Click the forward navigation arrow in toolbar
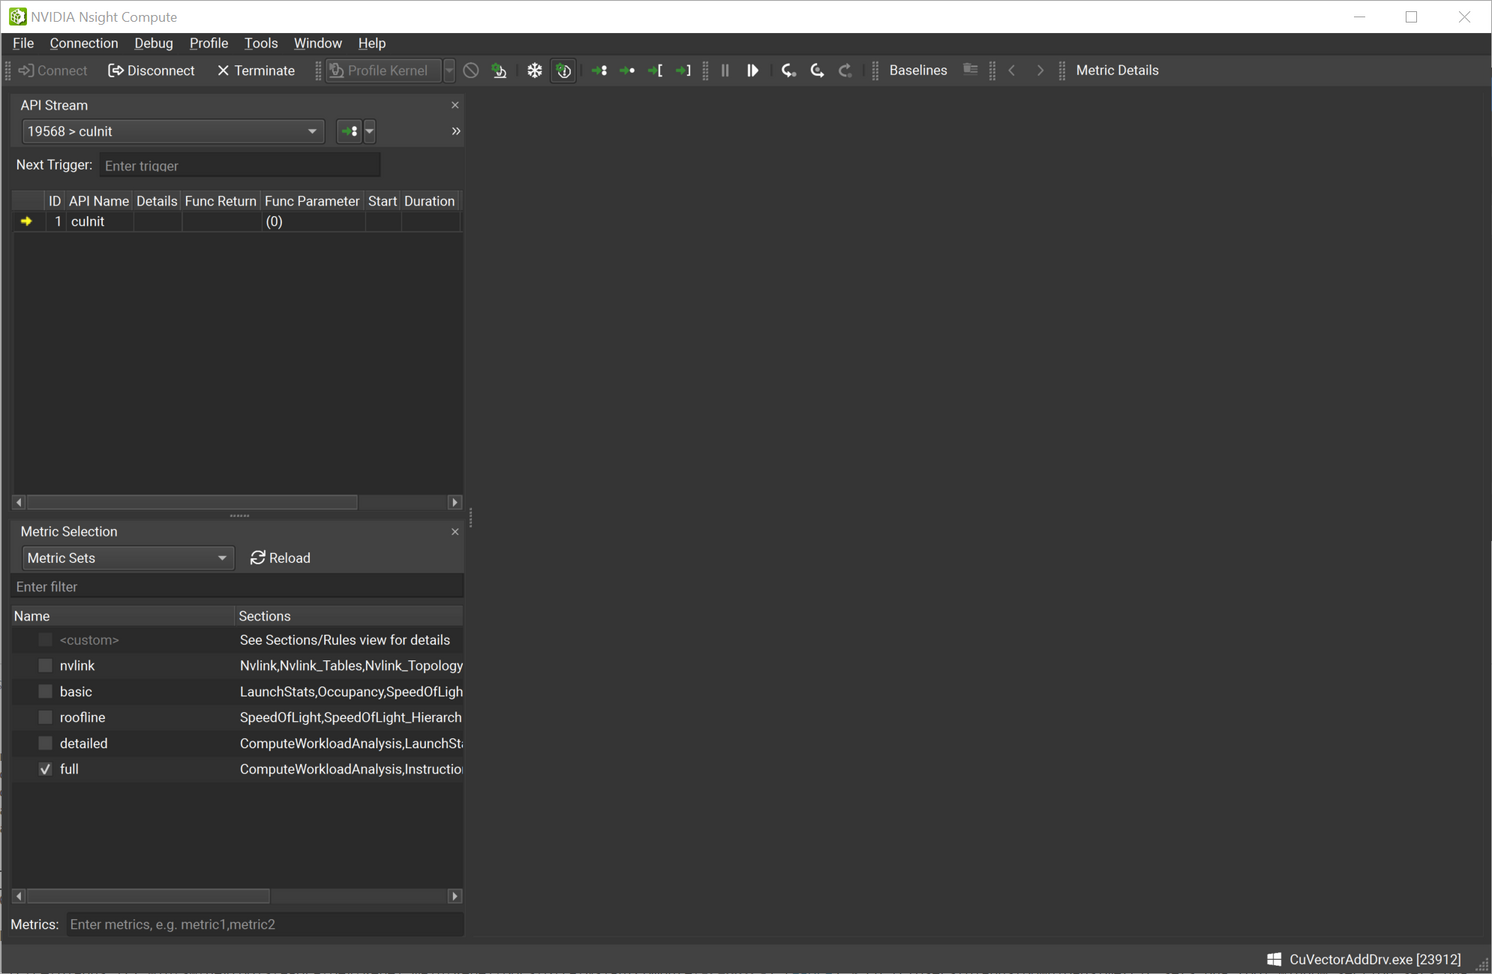Screen dimensions: 1492x974 click(1040, 70)
